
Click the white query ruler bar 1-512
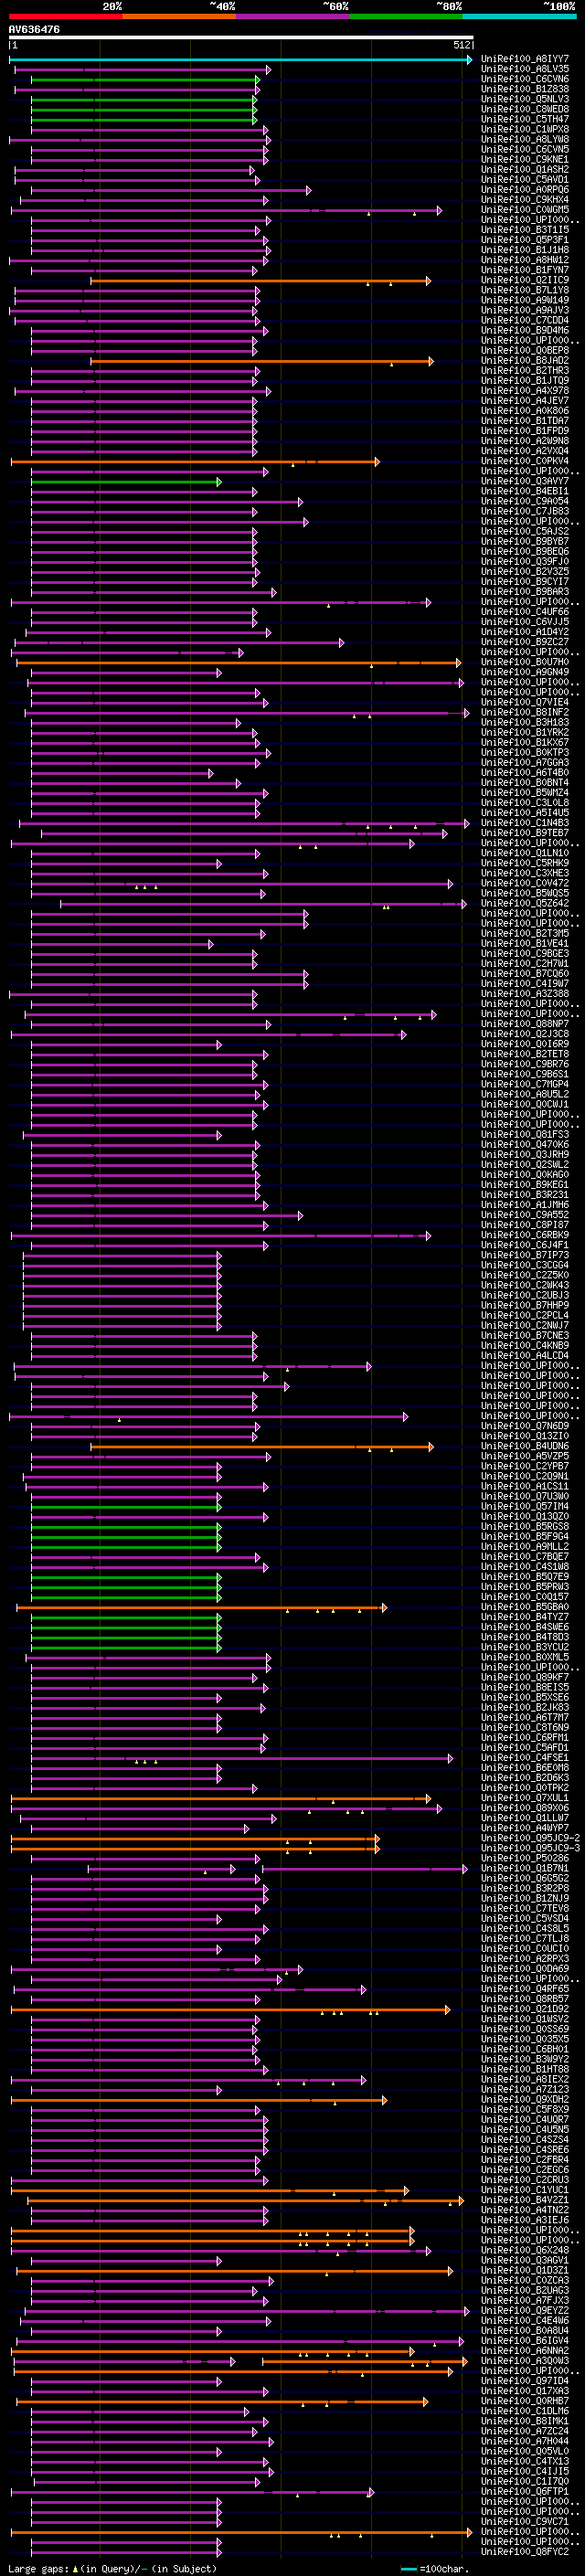point(241,38)
